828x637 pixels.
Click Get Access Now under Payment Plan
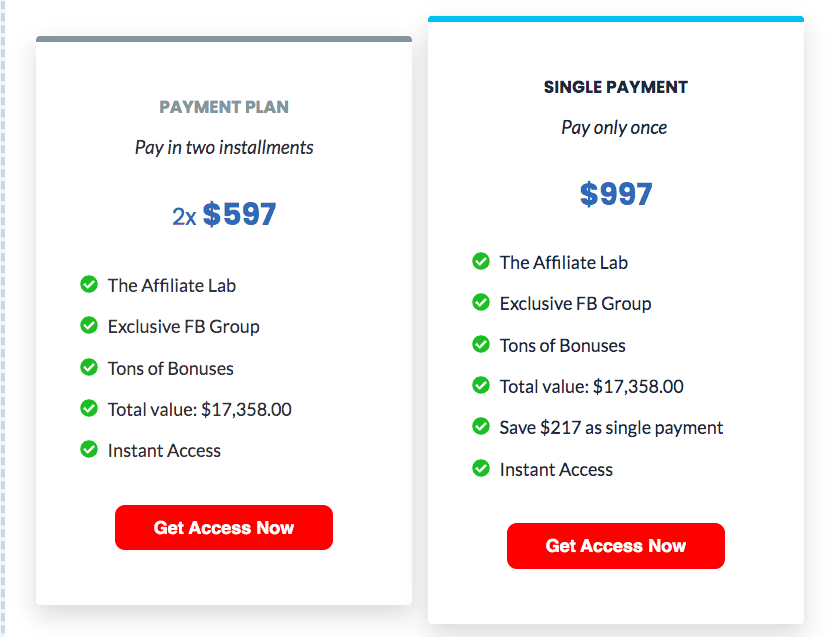223,527
